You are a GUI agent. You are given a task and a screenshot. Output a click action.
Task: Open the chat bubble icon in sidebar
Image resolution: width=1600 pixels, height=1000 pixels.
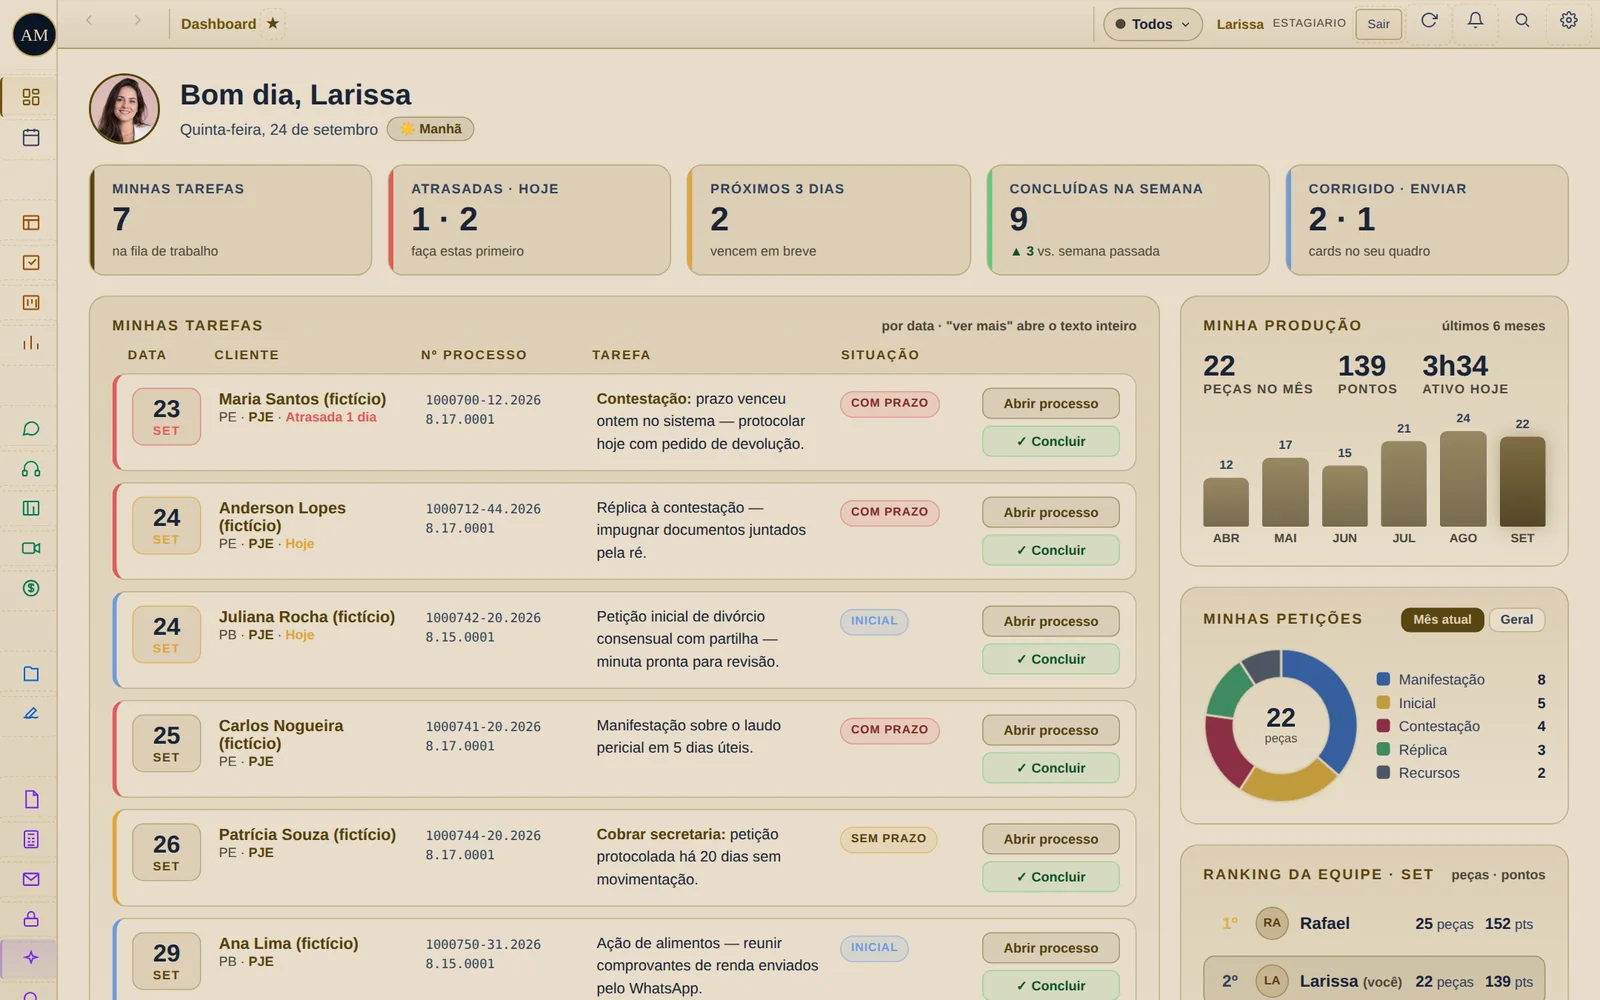click(x=31, y=429)
